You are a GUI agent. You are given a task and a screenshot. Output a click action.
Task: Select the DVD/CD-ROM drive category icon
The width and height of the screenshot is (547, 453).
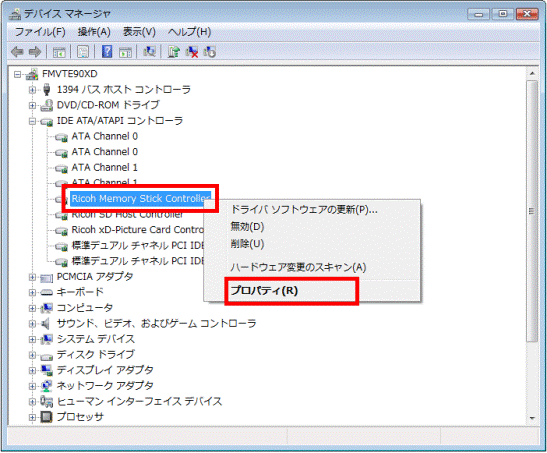[x=47, y=105]
